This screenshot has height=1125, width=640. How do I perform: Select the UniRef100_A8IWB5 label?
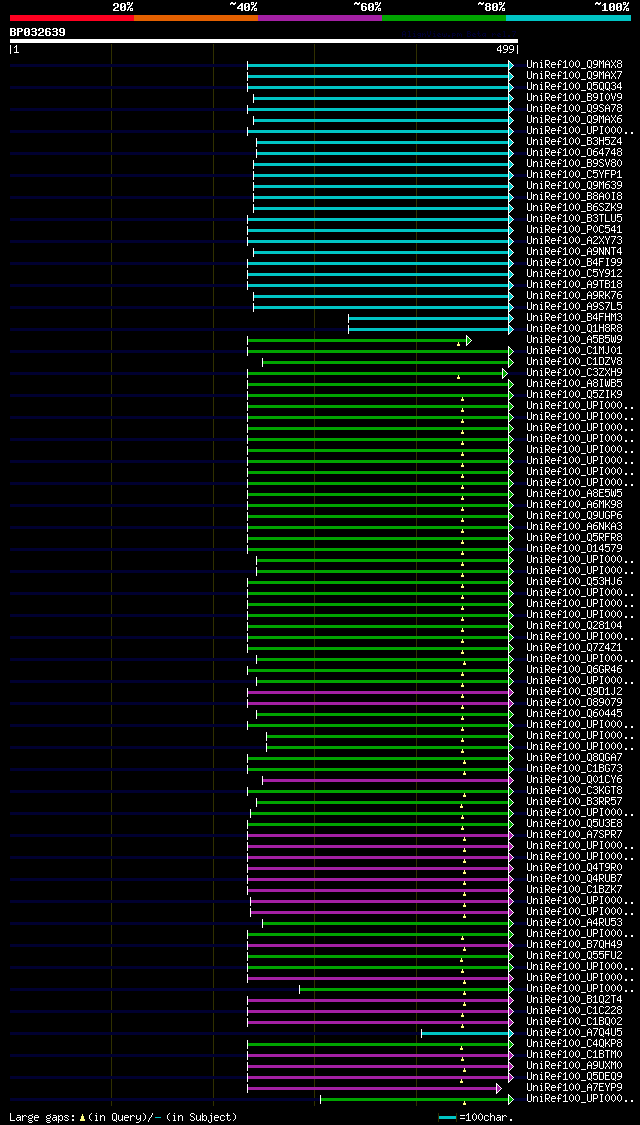tap(574, 384)
